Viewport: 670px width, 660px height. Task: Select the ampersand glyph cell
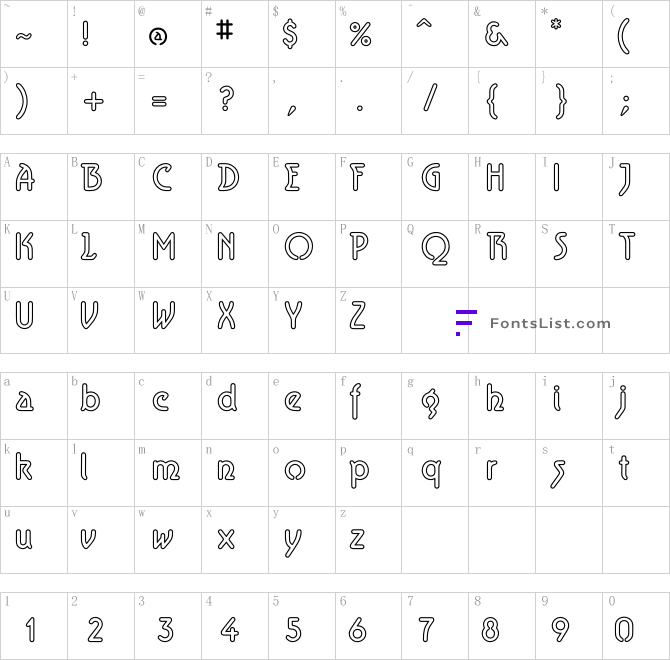point(502,34)
